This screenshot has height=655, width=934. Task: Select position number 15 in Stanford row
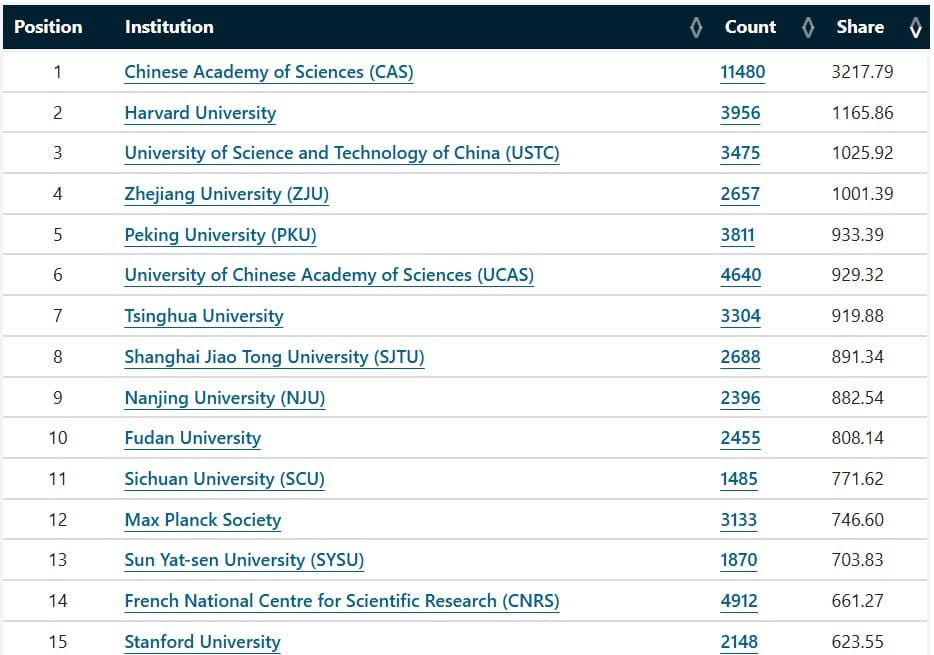point(58,642)
